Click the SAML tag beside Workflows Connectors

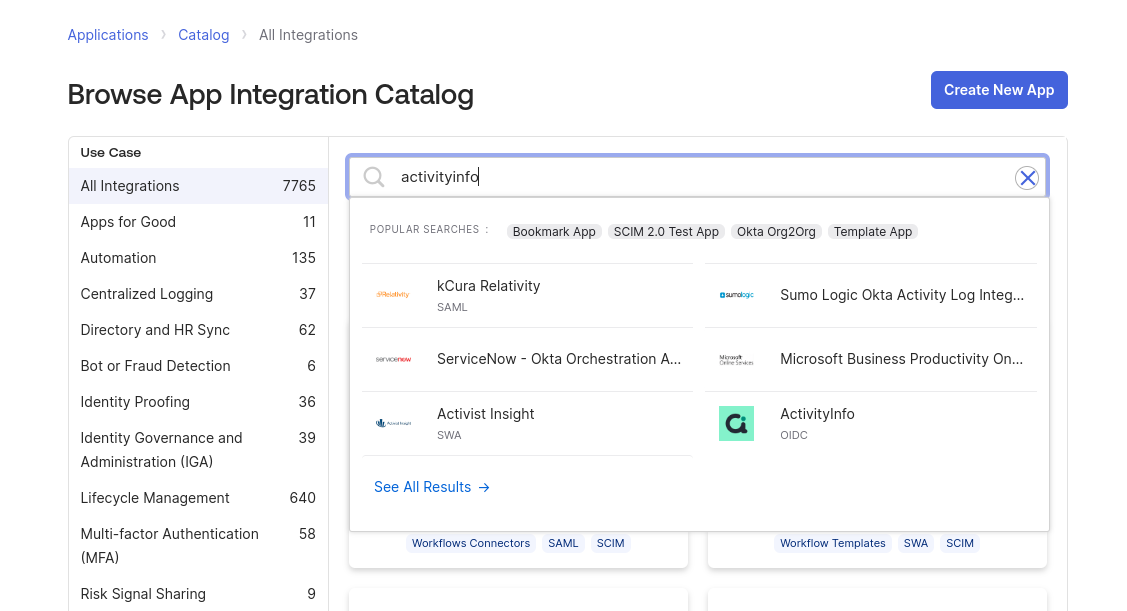563,543
